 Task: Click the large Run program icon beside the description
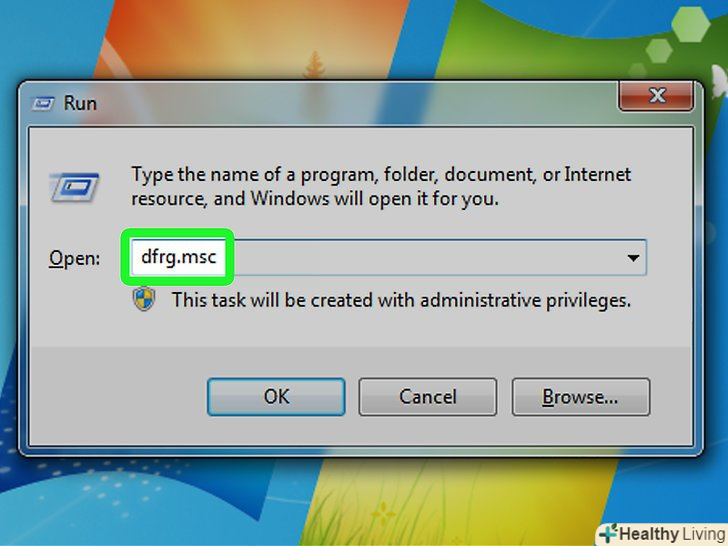point(74,187)
